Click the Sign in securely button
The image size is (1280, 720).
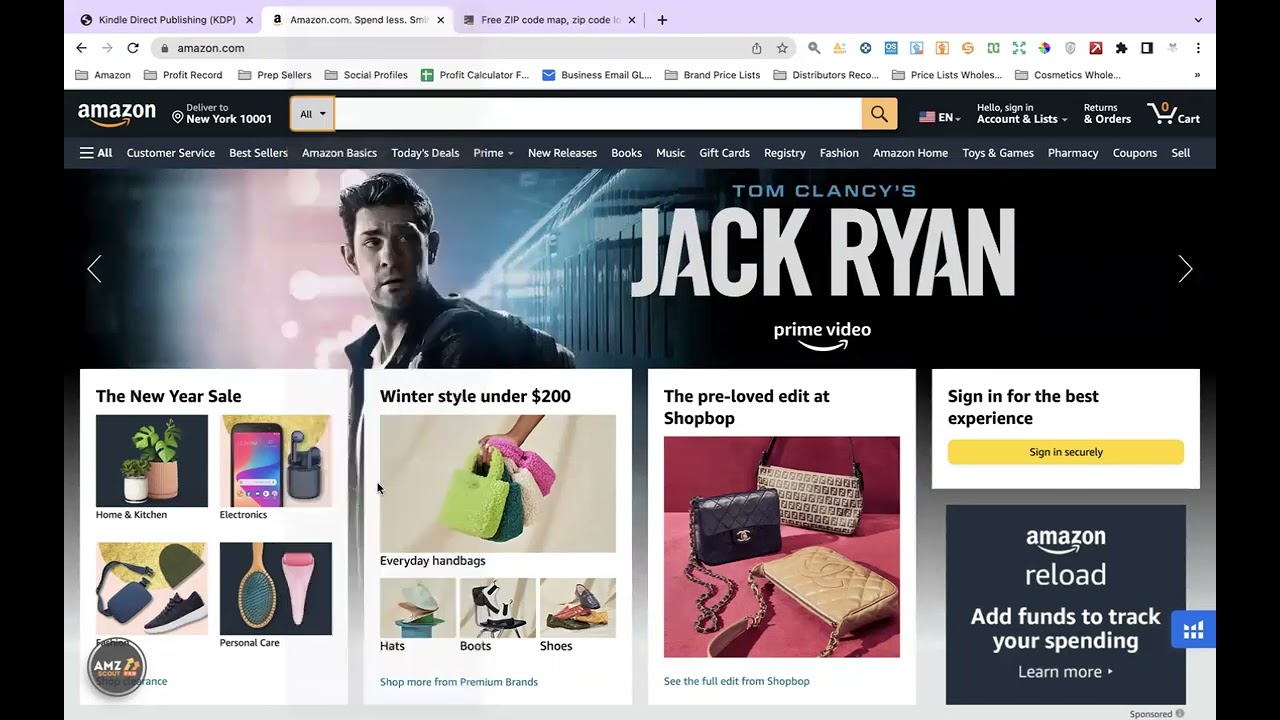point(1066,452)
